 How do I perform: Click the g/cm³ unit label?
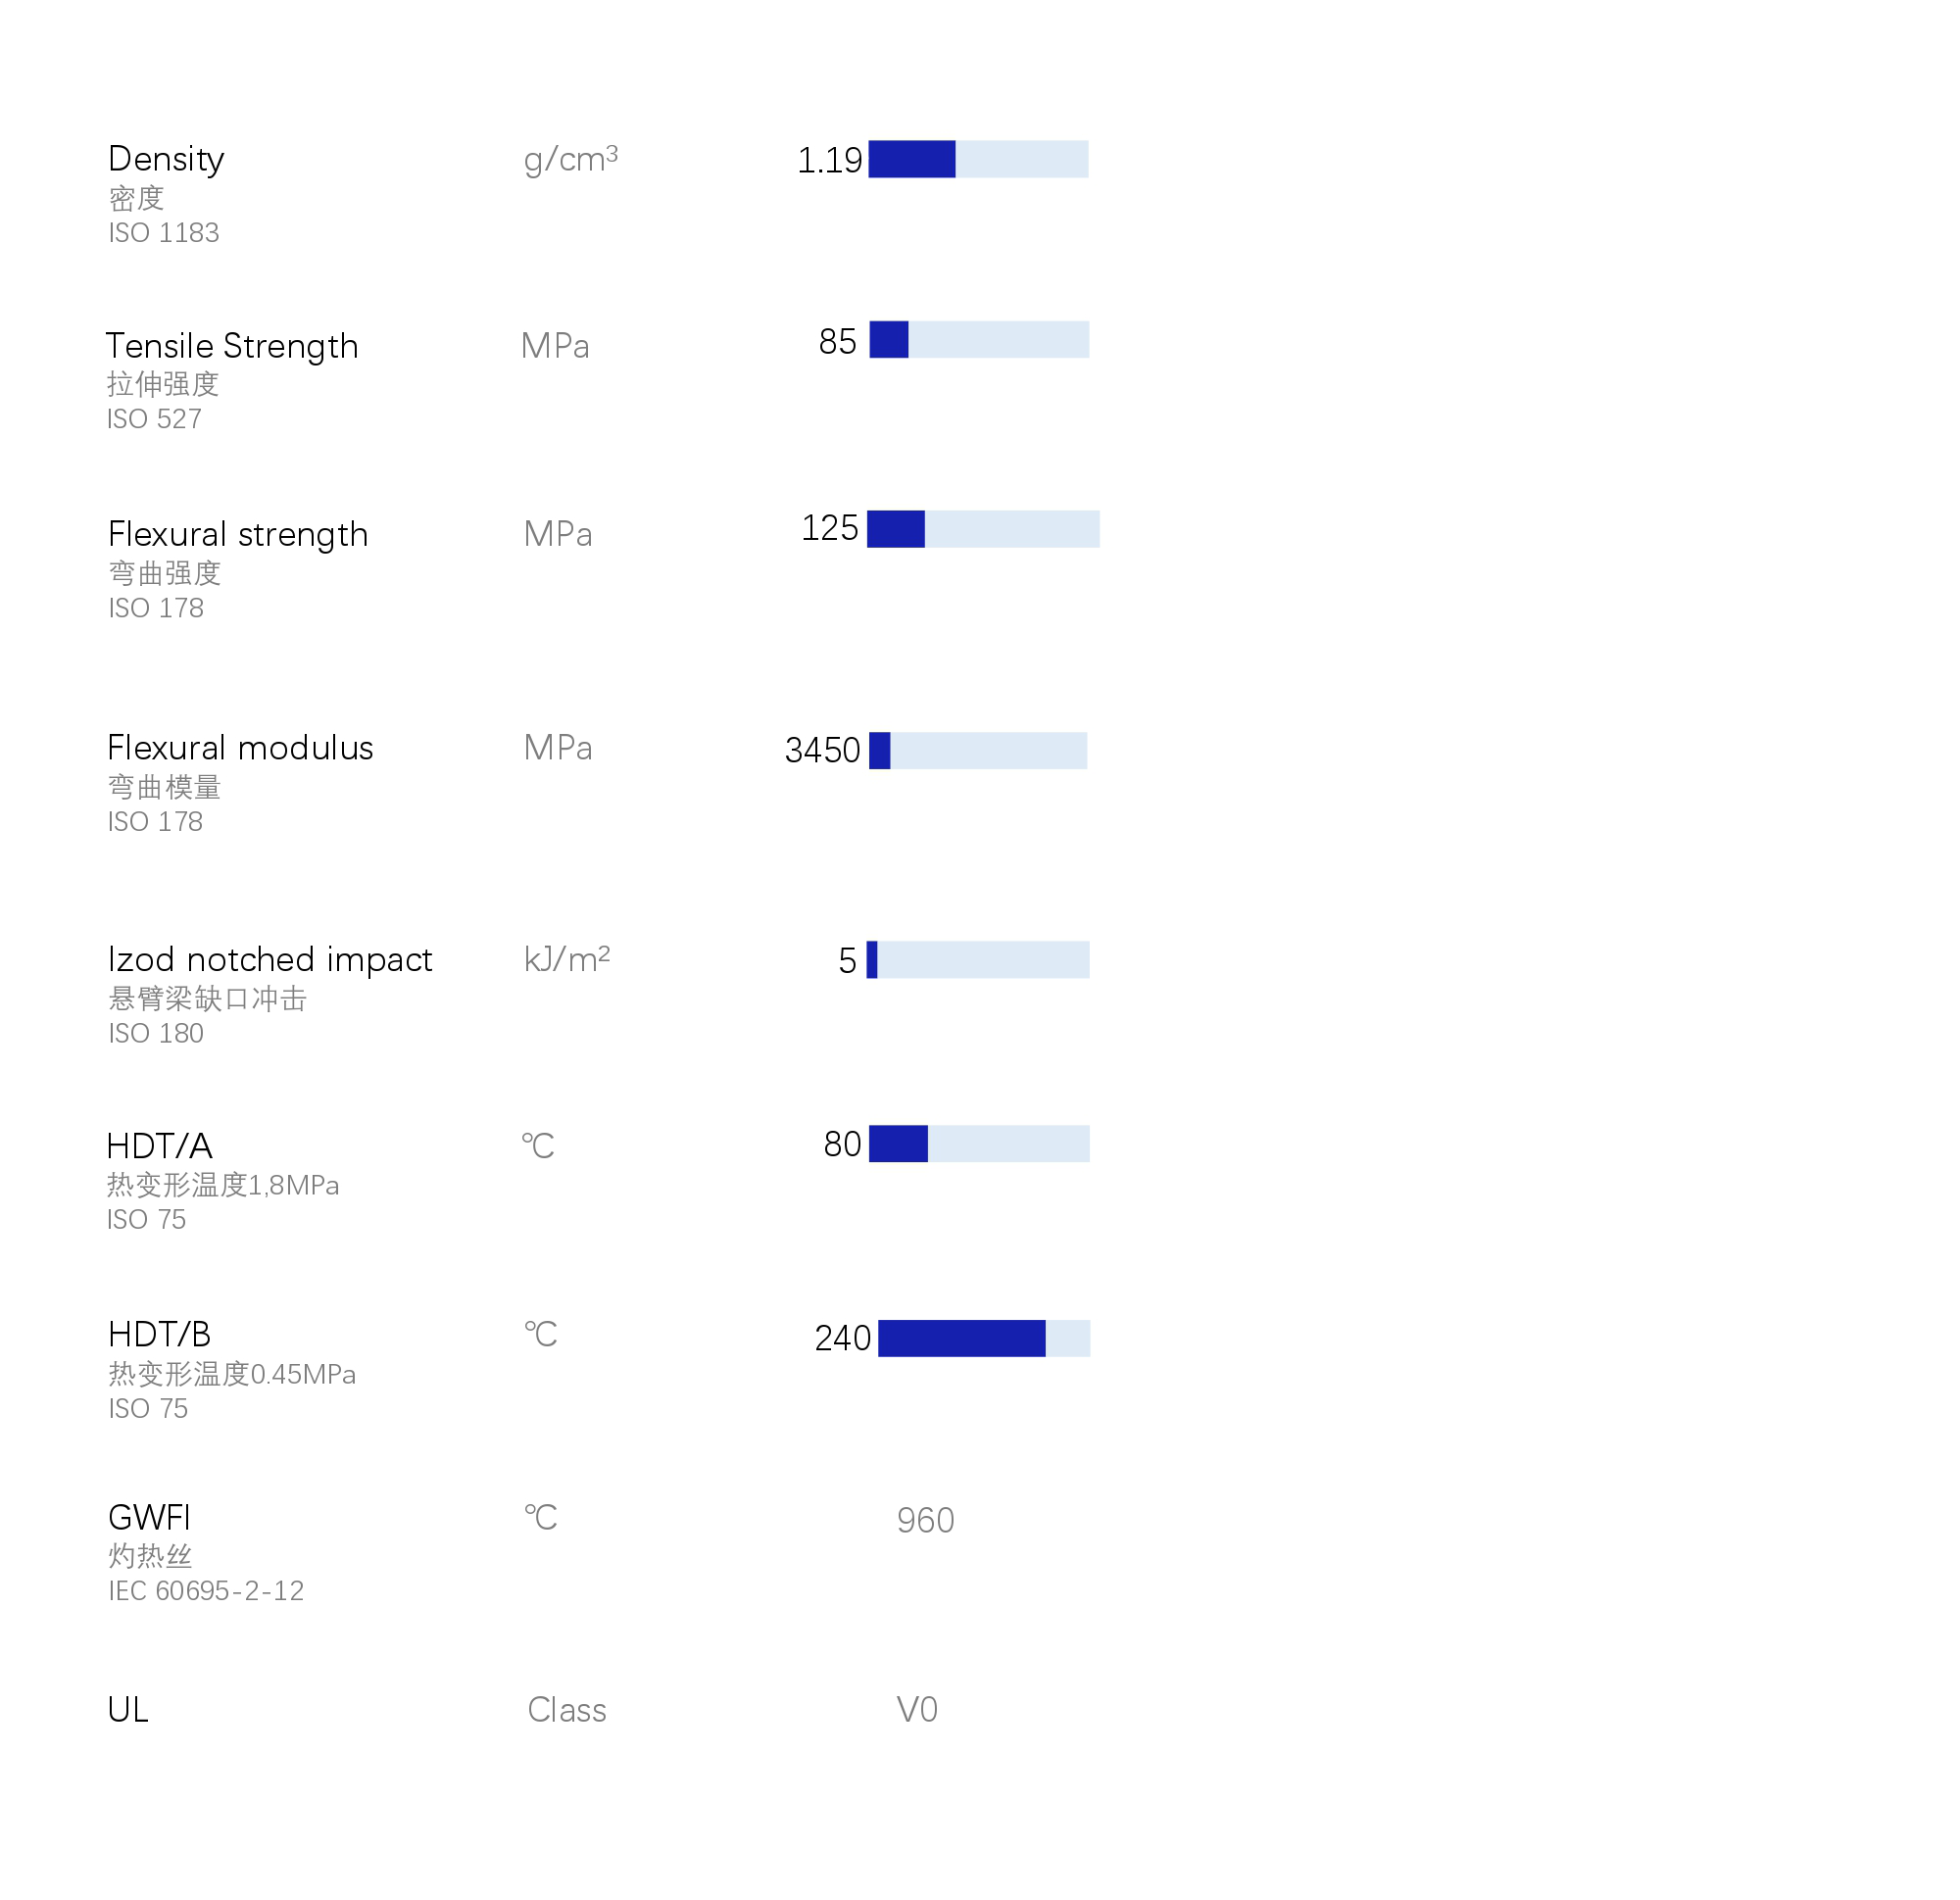570,159
